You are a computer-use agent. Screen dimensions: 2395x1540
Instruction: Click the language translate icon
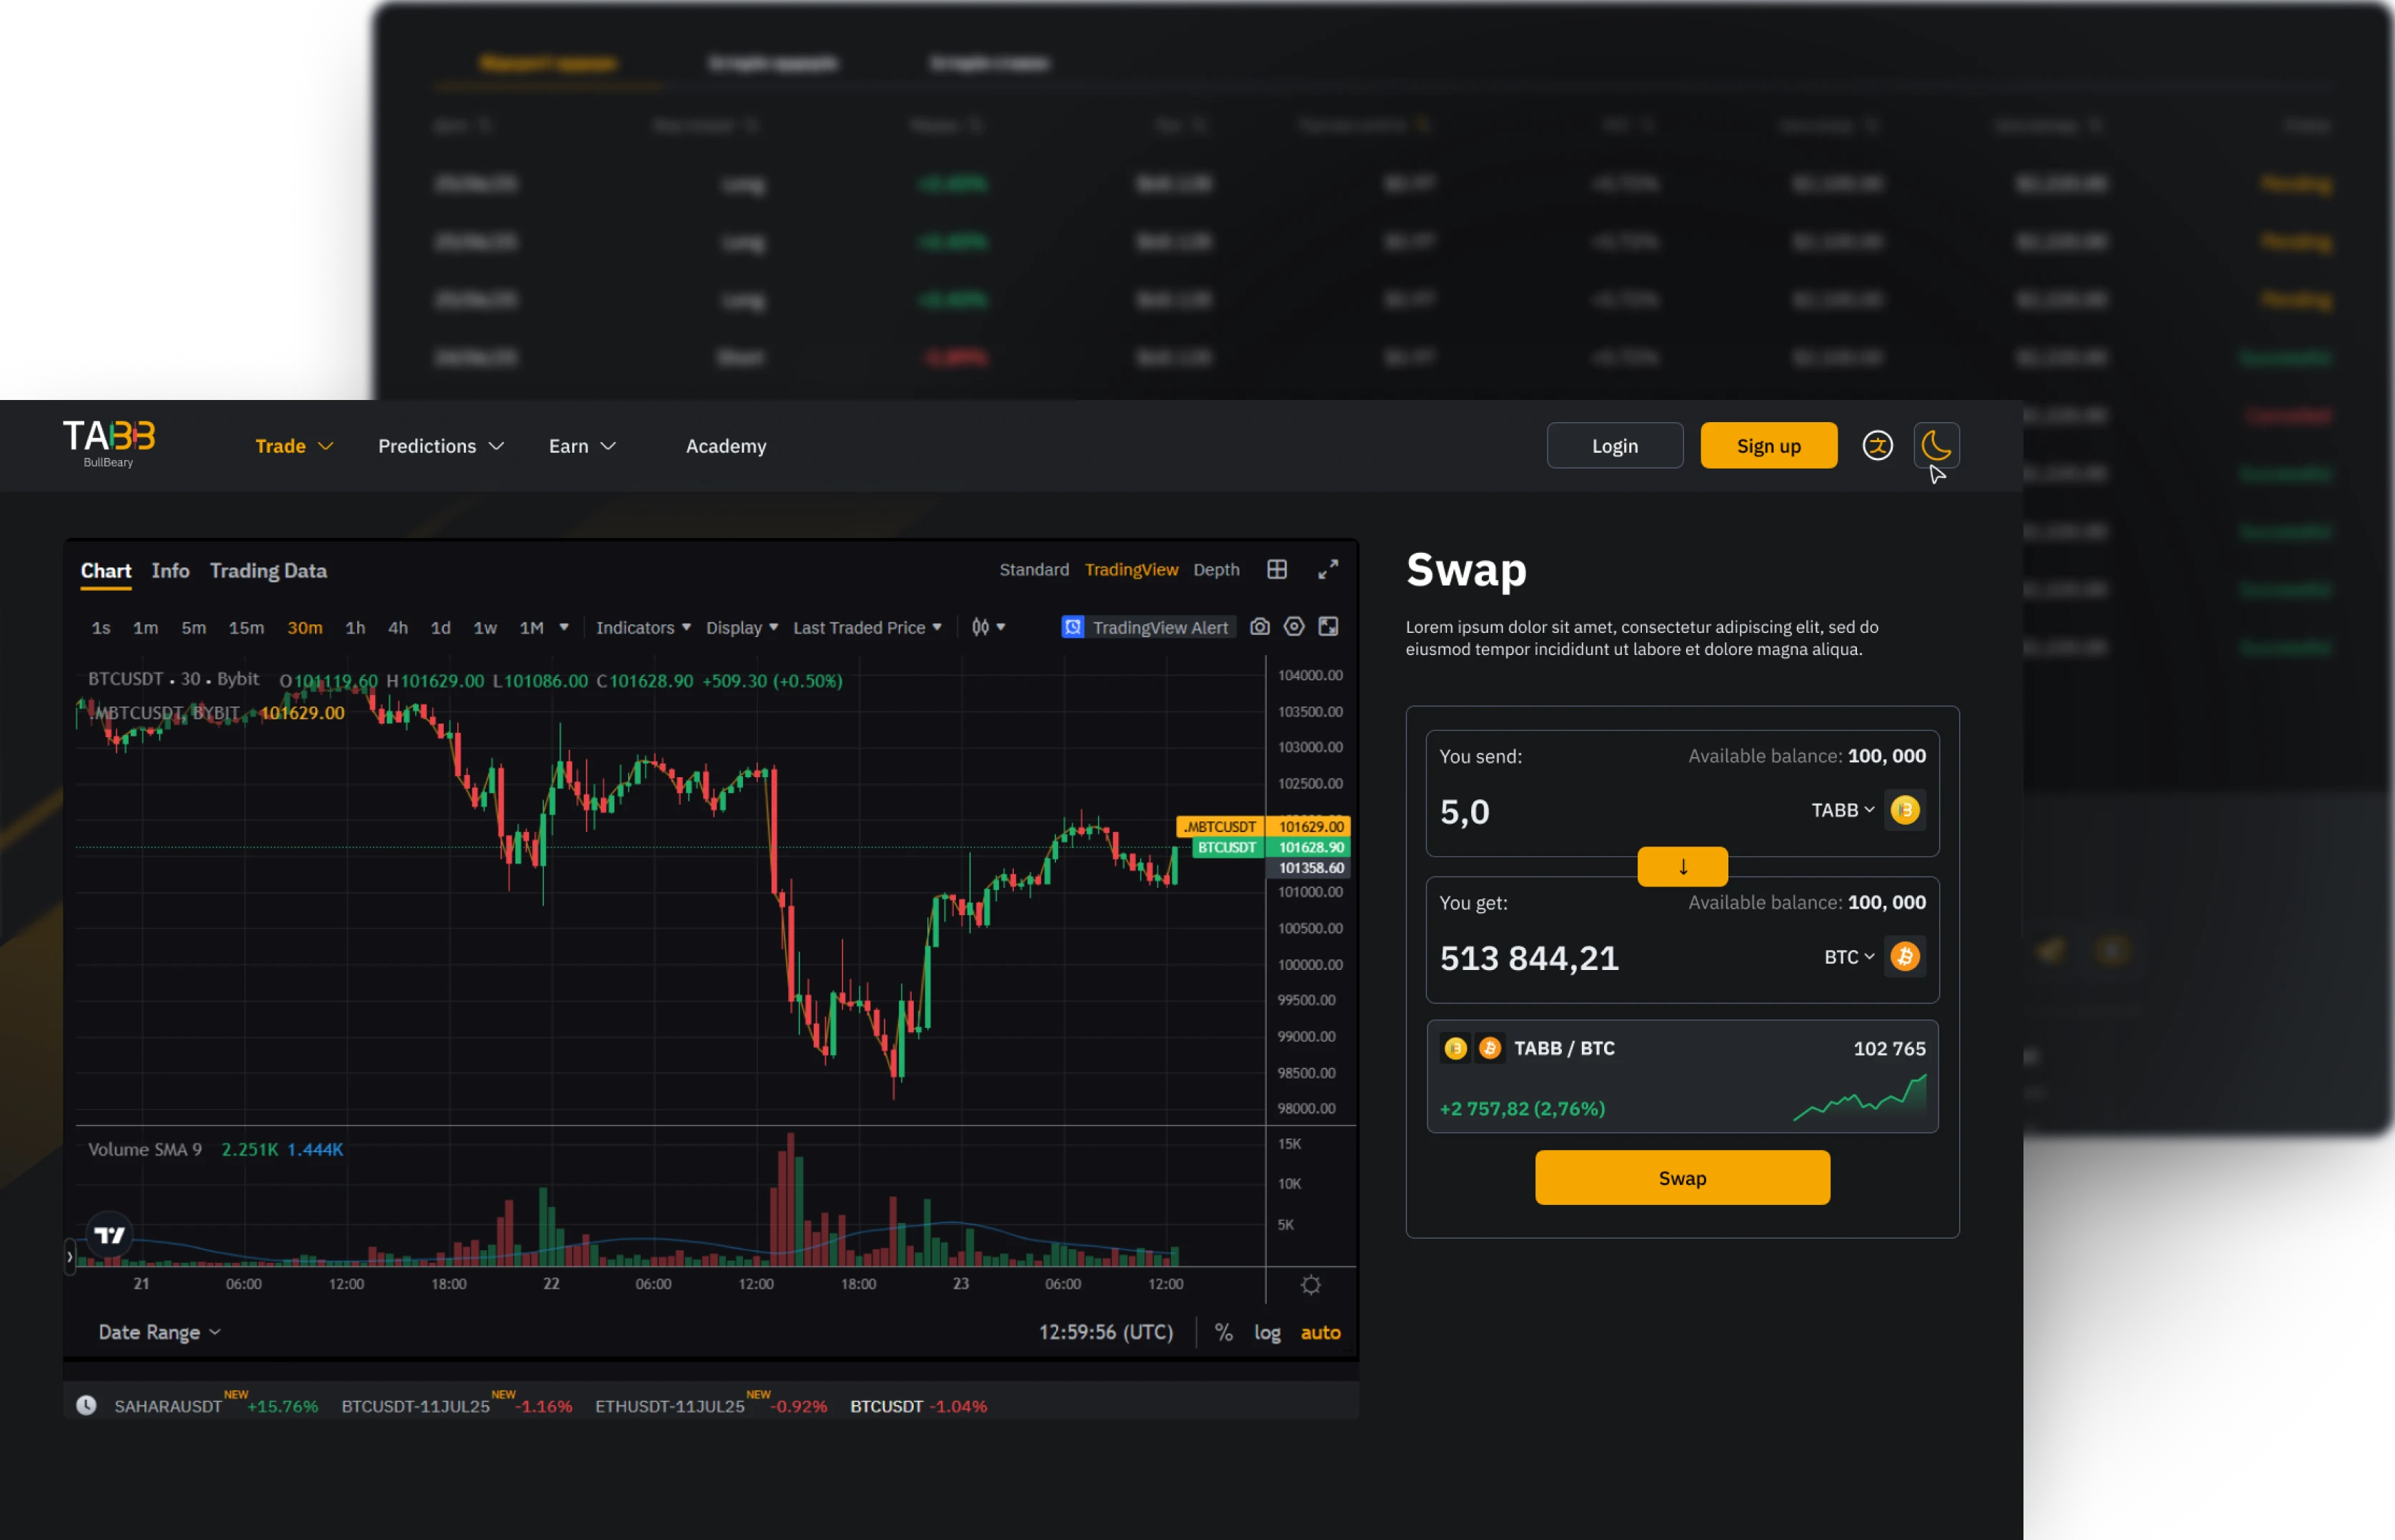pyautogui.click(x=1877, y=445)
